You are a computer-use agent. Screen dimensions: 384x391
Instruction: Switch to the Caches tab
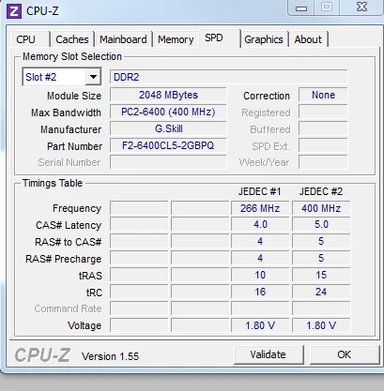(x=72, y=39)
